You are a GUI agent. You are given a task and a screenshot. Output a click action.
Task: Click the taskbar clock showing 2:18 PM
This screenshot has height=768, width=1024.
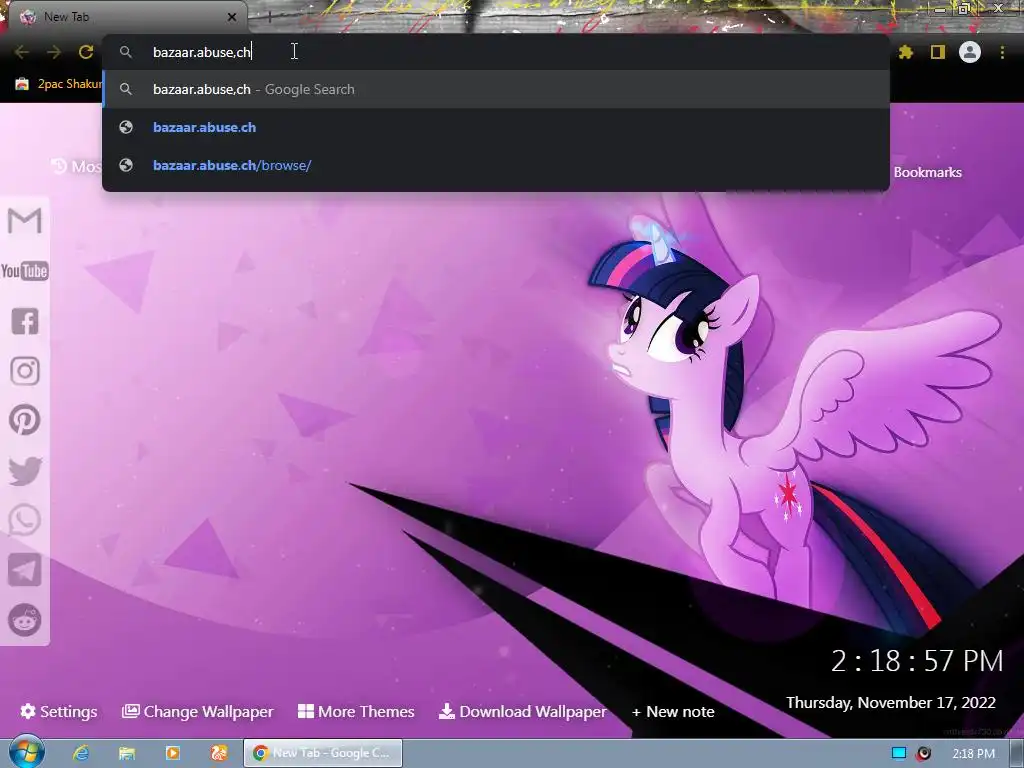[x=973, y=754]
